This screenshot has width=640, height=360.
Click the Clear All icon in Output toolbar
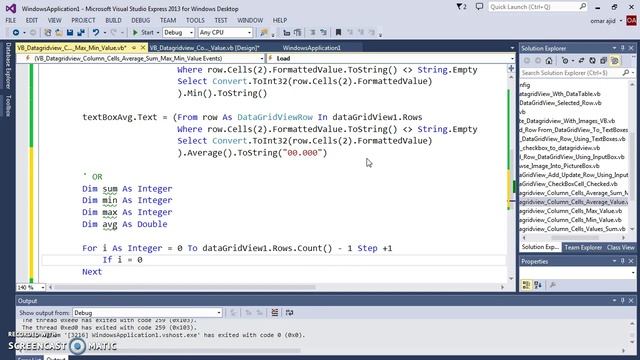[x=275, y=313]
